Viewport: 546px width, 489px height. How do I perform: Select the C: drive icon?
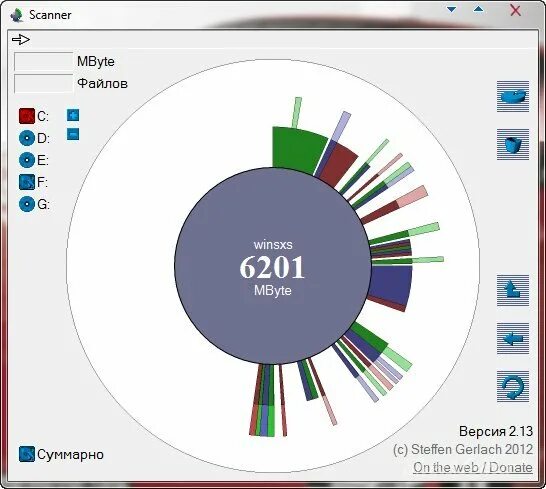(26, 116)
